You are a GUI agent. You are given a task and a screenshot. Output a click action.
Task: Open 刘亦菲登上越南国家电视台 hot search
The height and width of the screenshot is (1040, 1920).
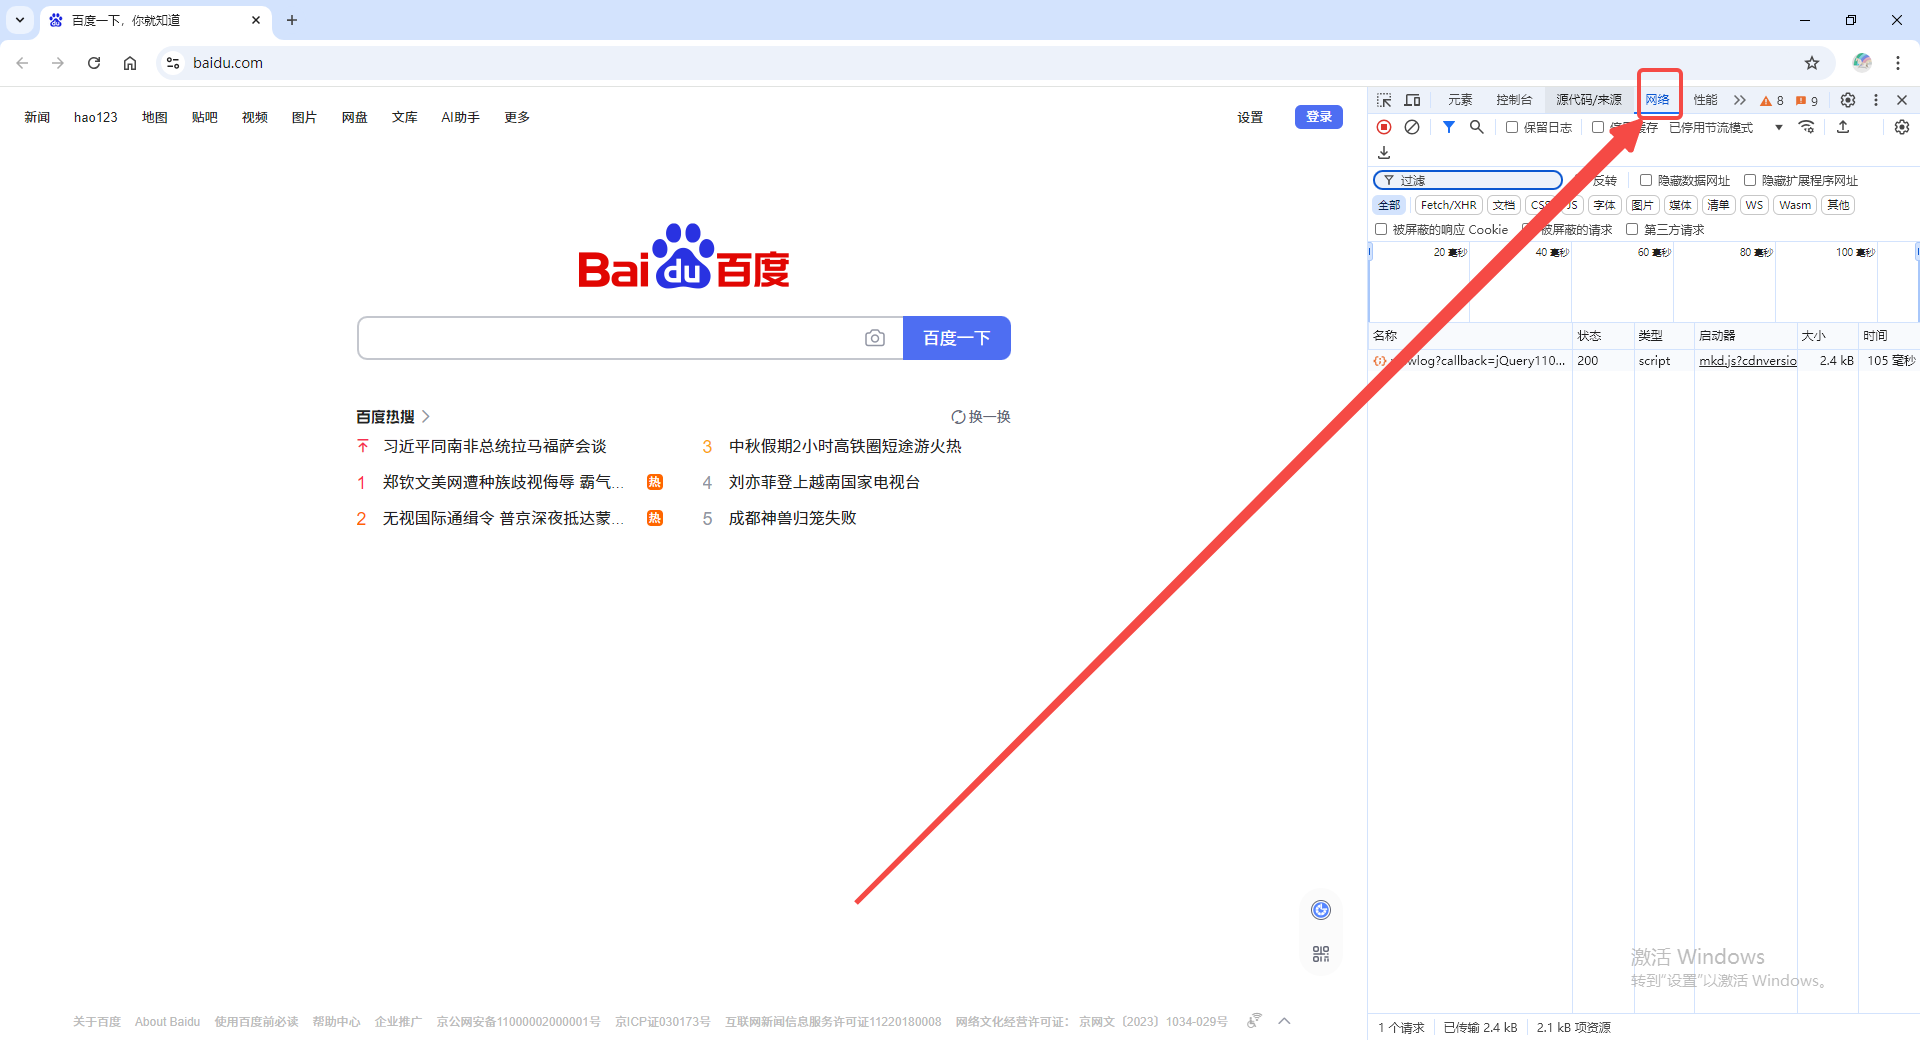click(x=824, y=482)
